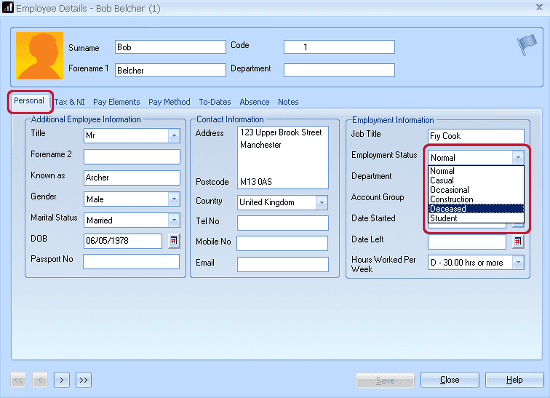
Task: Click the Help button
Action: [514, 380]
